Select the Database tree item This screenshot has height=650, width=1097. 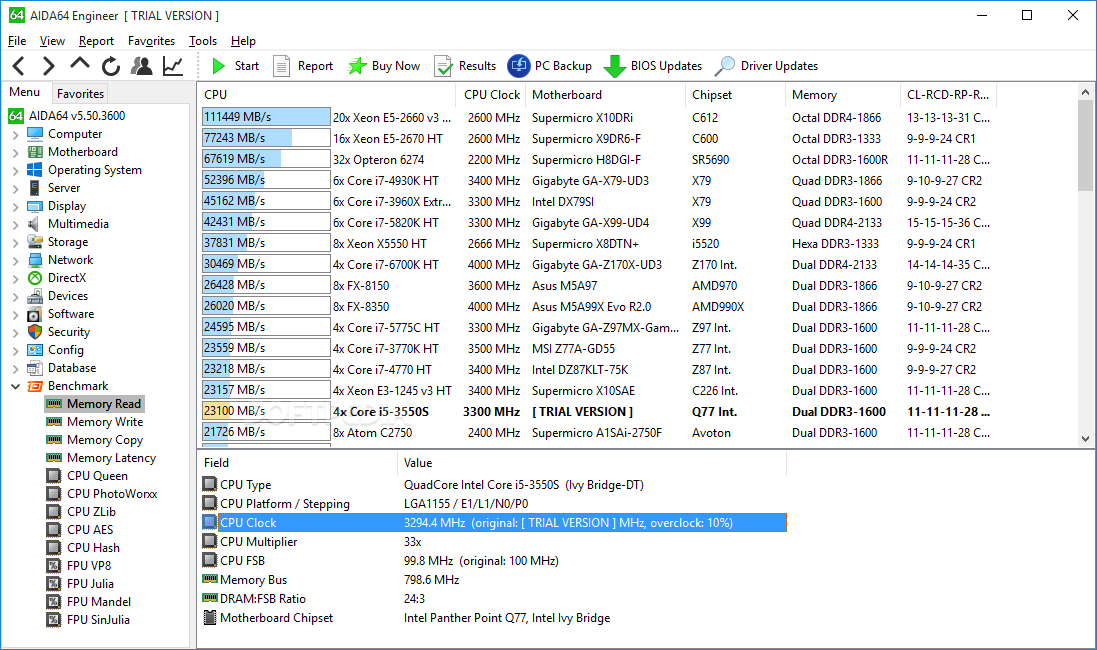pyautogui.click(x=62, y=368)
